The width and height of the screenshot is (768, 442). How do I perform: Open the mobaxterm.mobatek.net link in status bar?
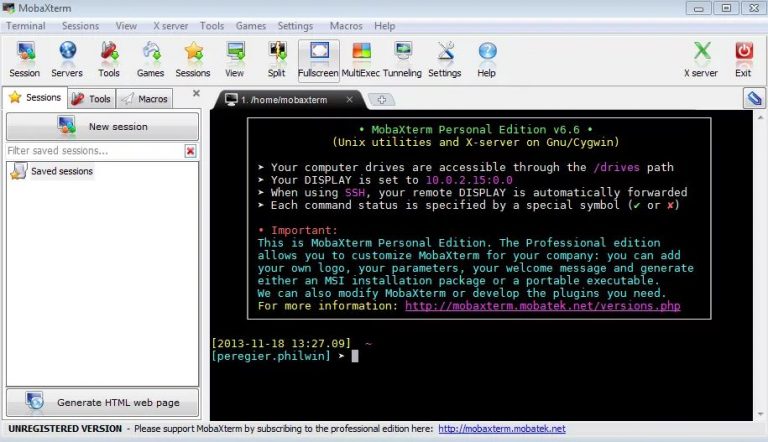coord(502,429)
